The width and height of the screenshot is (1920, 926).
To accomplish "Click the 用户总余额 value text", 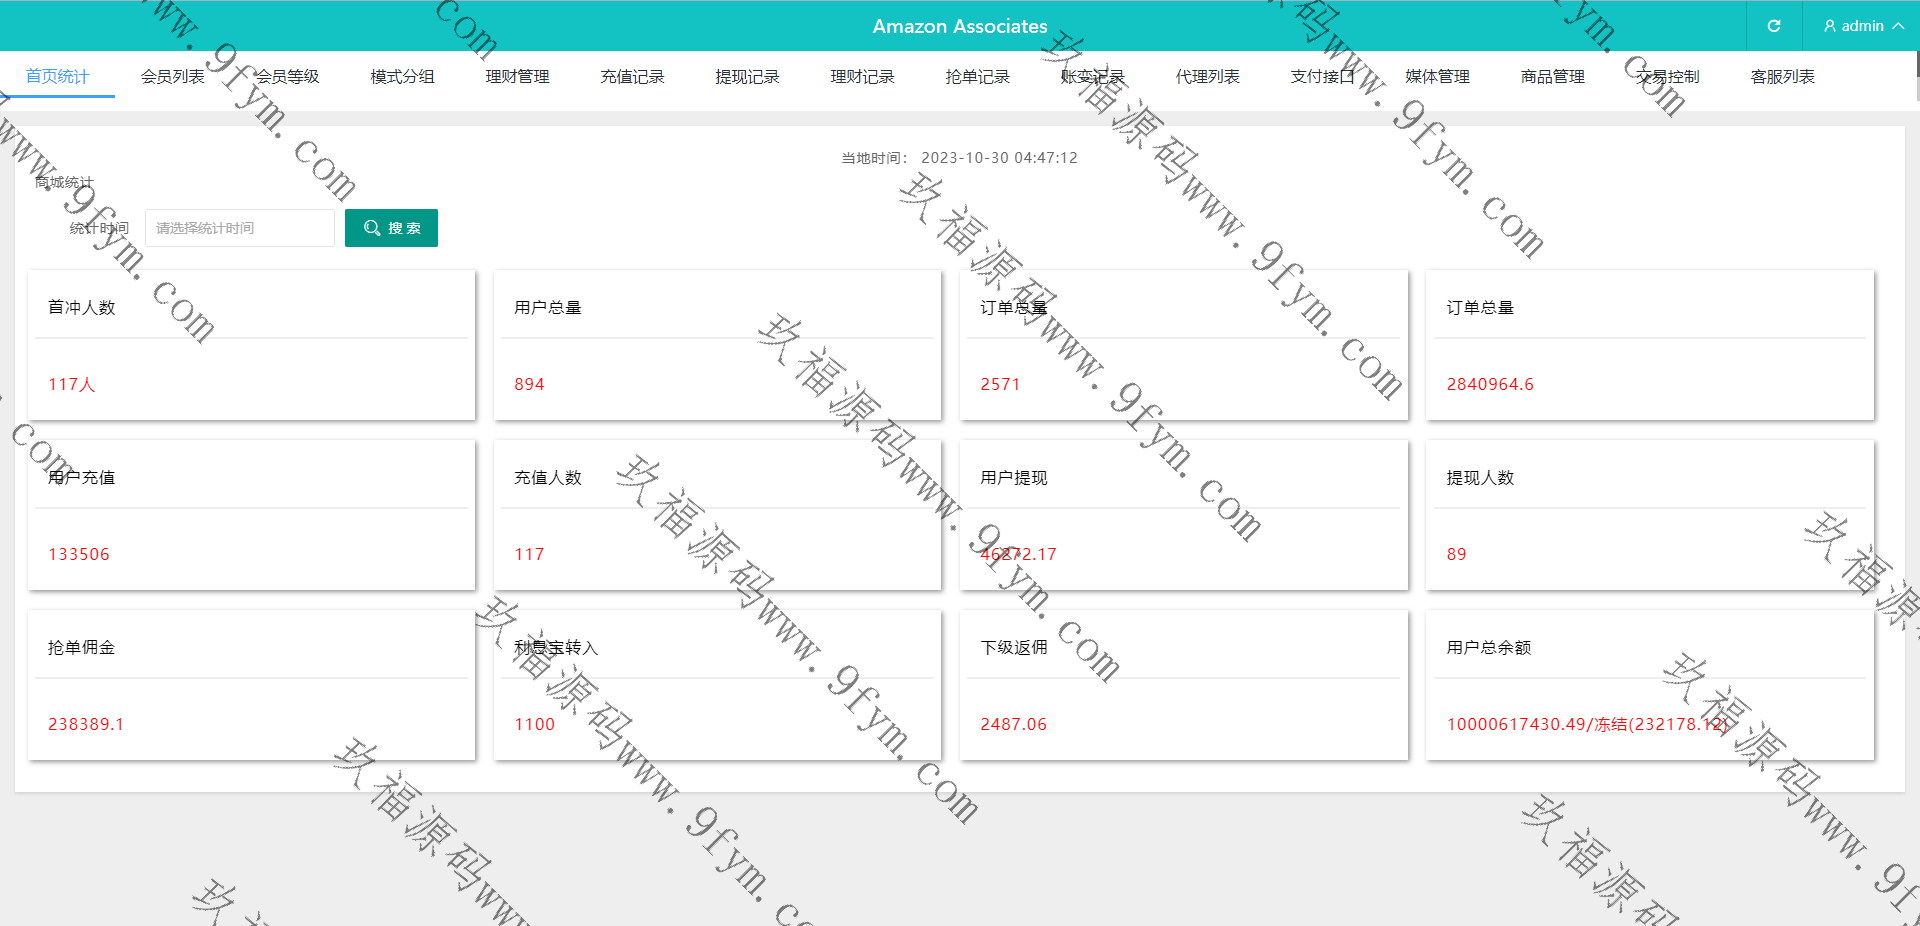I will [1586, 724].
